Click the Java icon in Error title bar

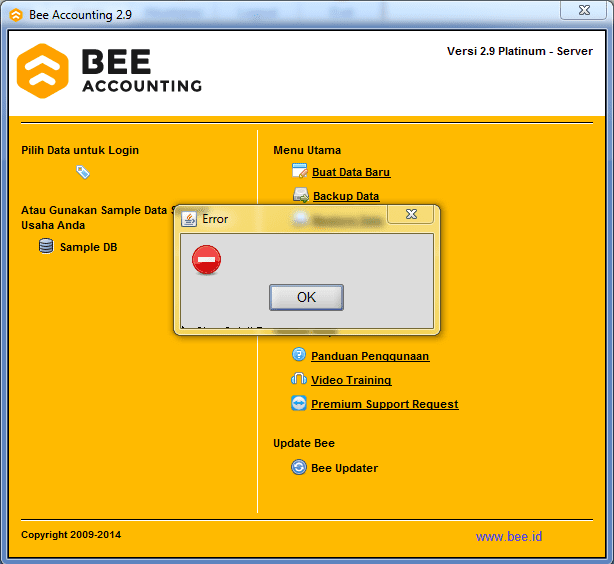tap(189, 219)
